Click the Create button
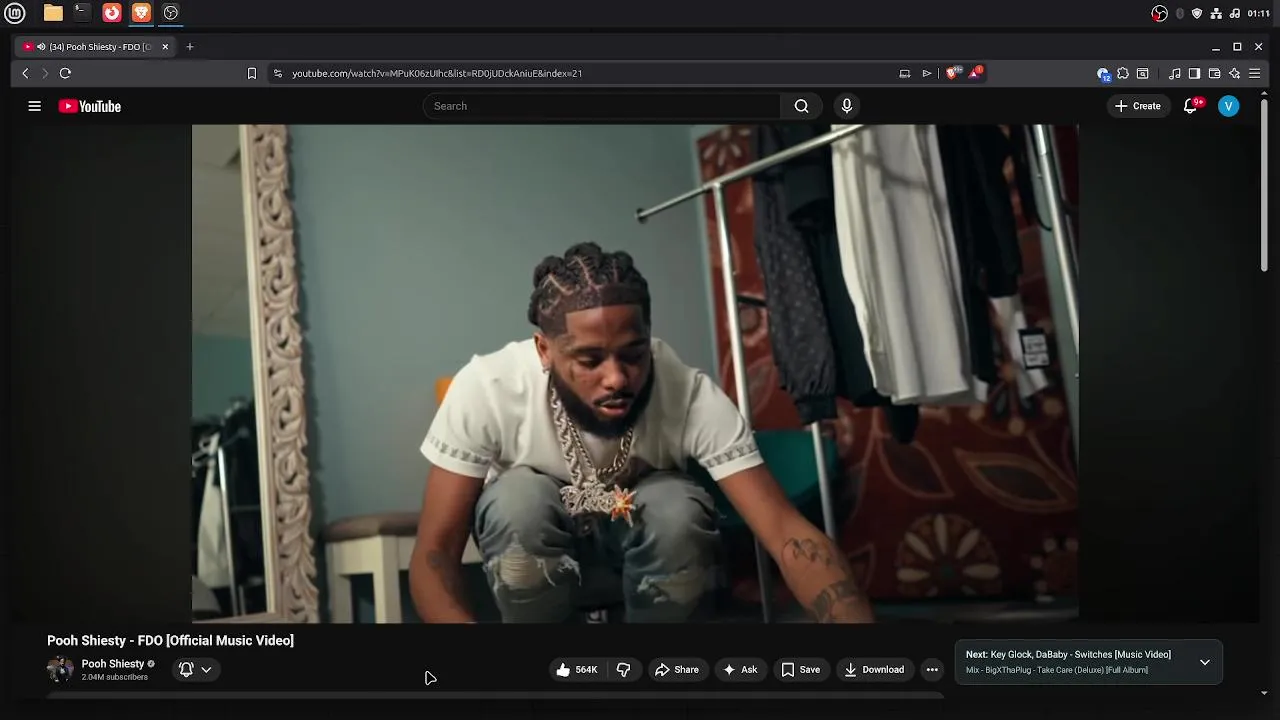Screen dimensions: 1280x720 (1138, 106)
